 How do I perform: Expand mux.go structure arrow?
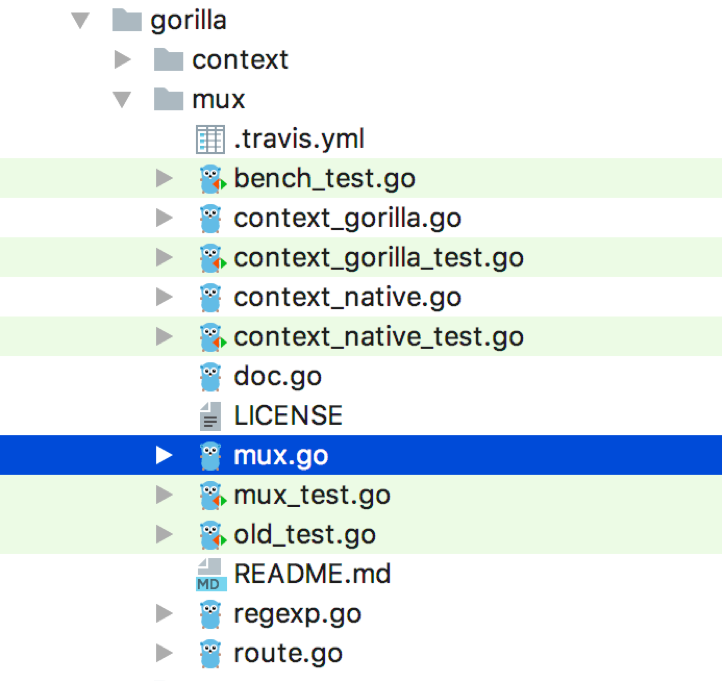[x=164, y=455]
